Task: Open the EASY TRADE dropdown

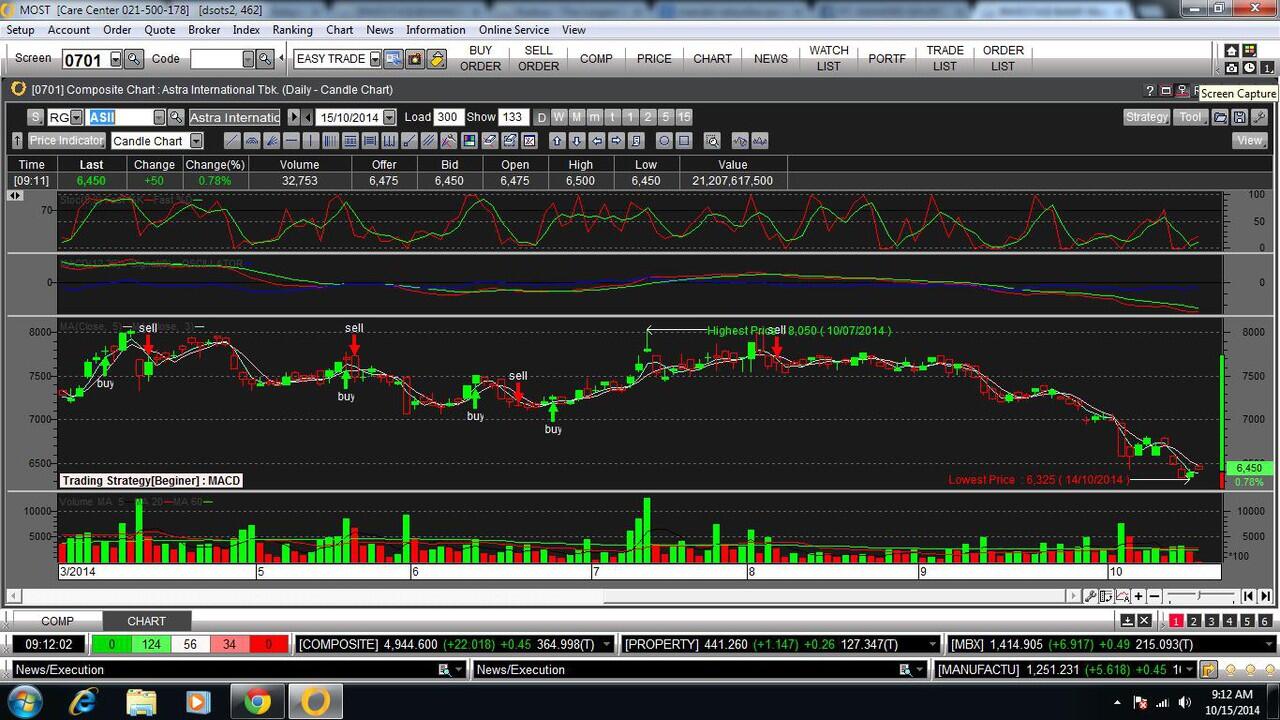Action: tap(375, 59)
